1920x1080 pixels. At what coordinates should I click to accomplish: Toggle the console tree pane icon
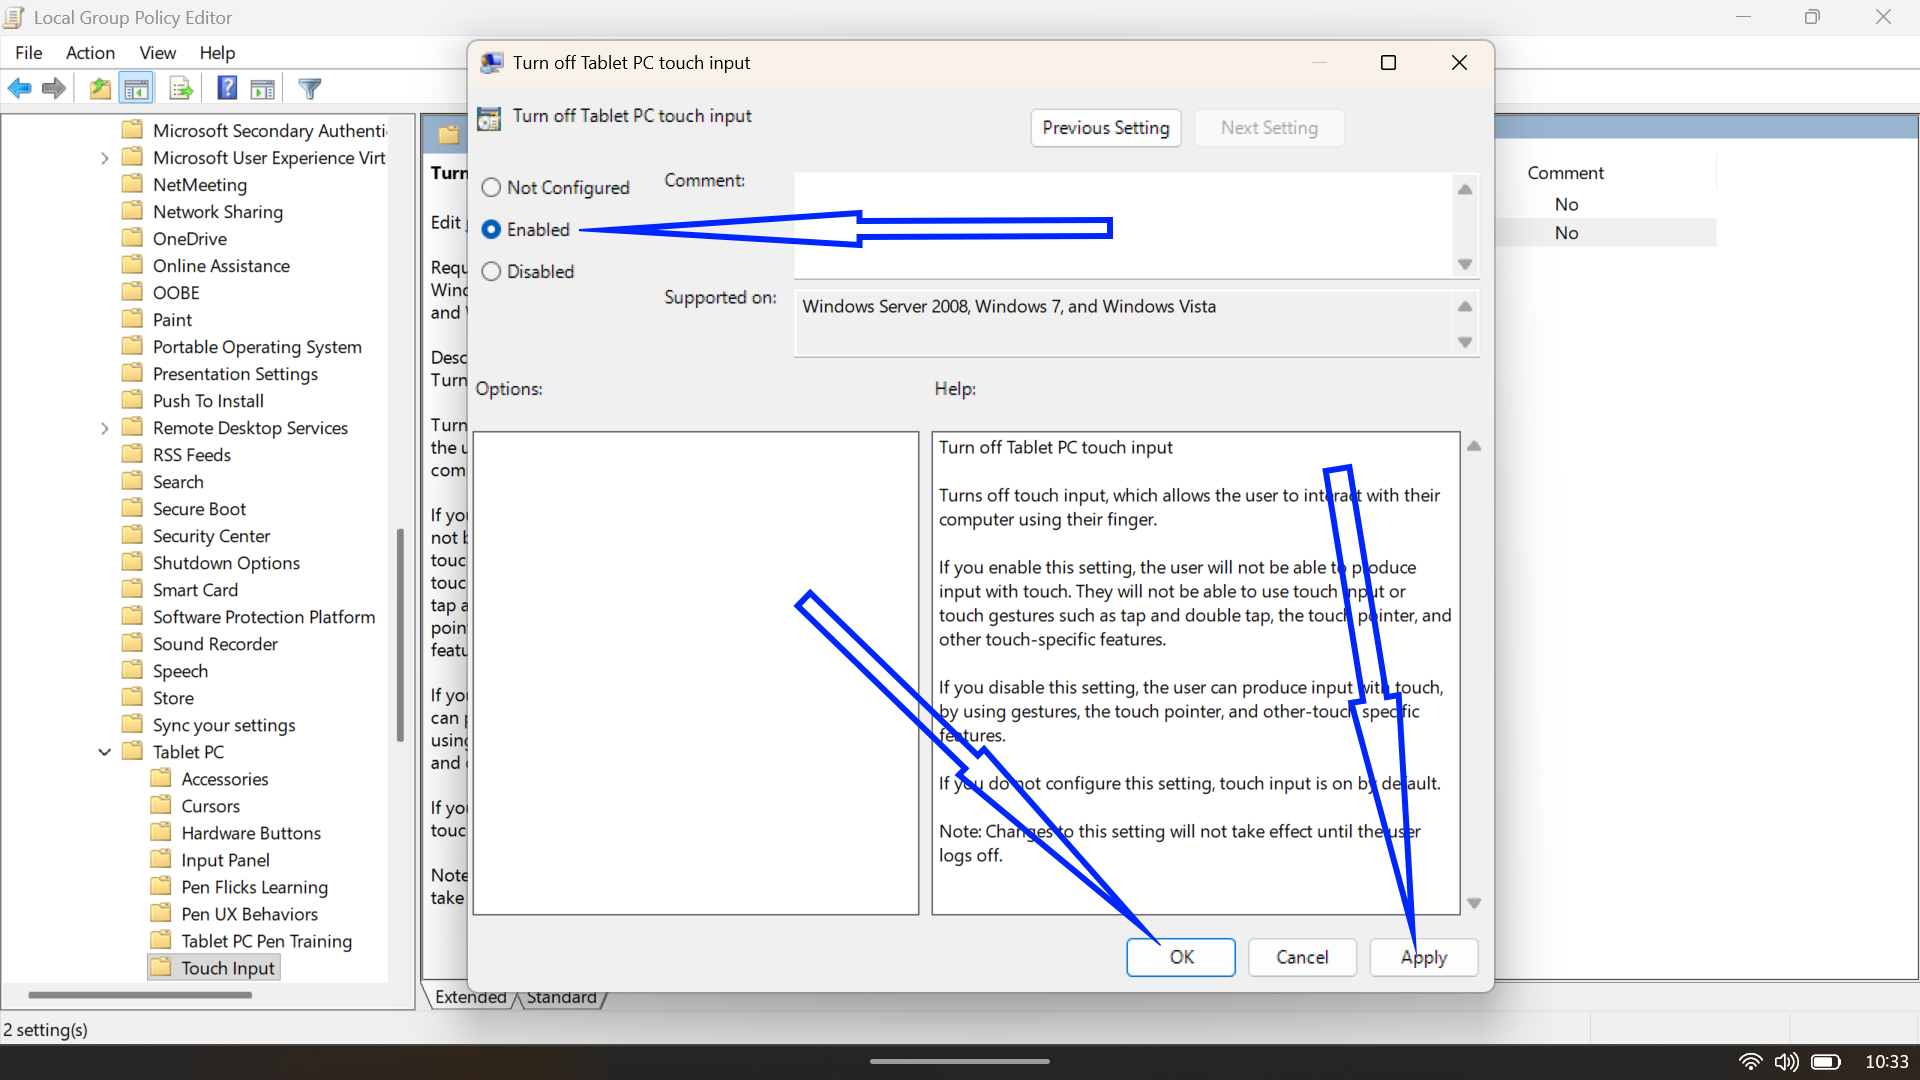[136, 88]
